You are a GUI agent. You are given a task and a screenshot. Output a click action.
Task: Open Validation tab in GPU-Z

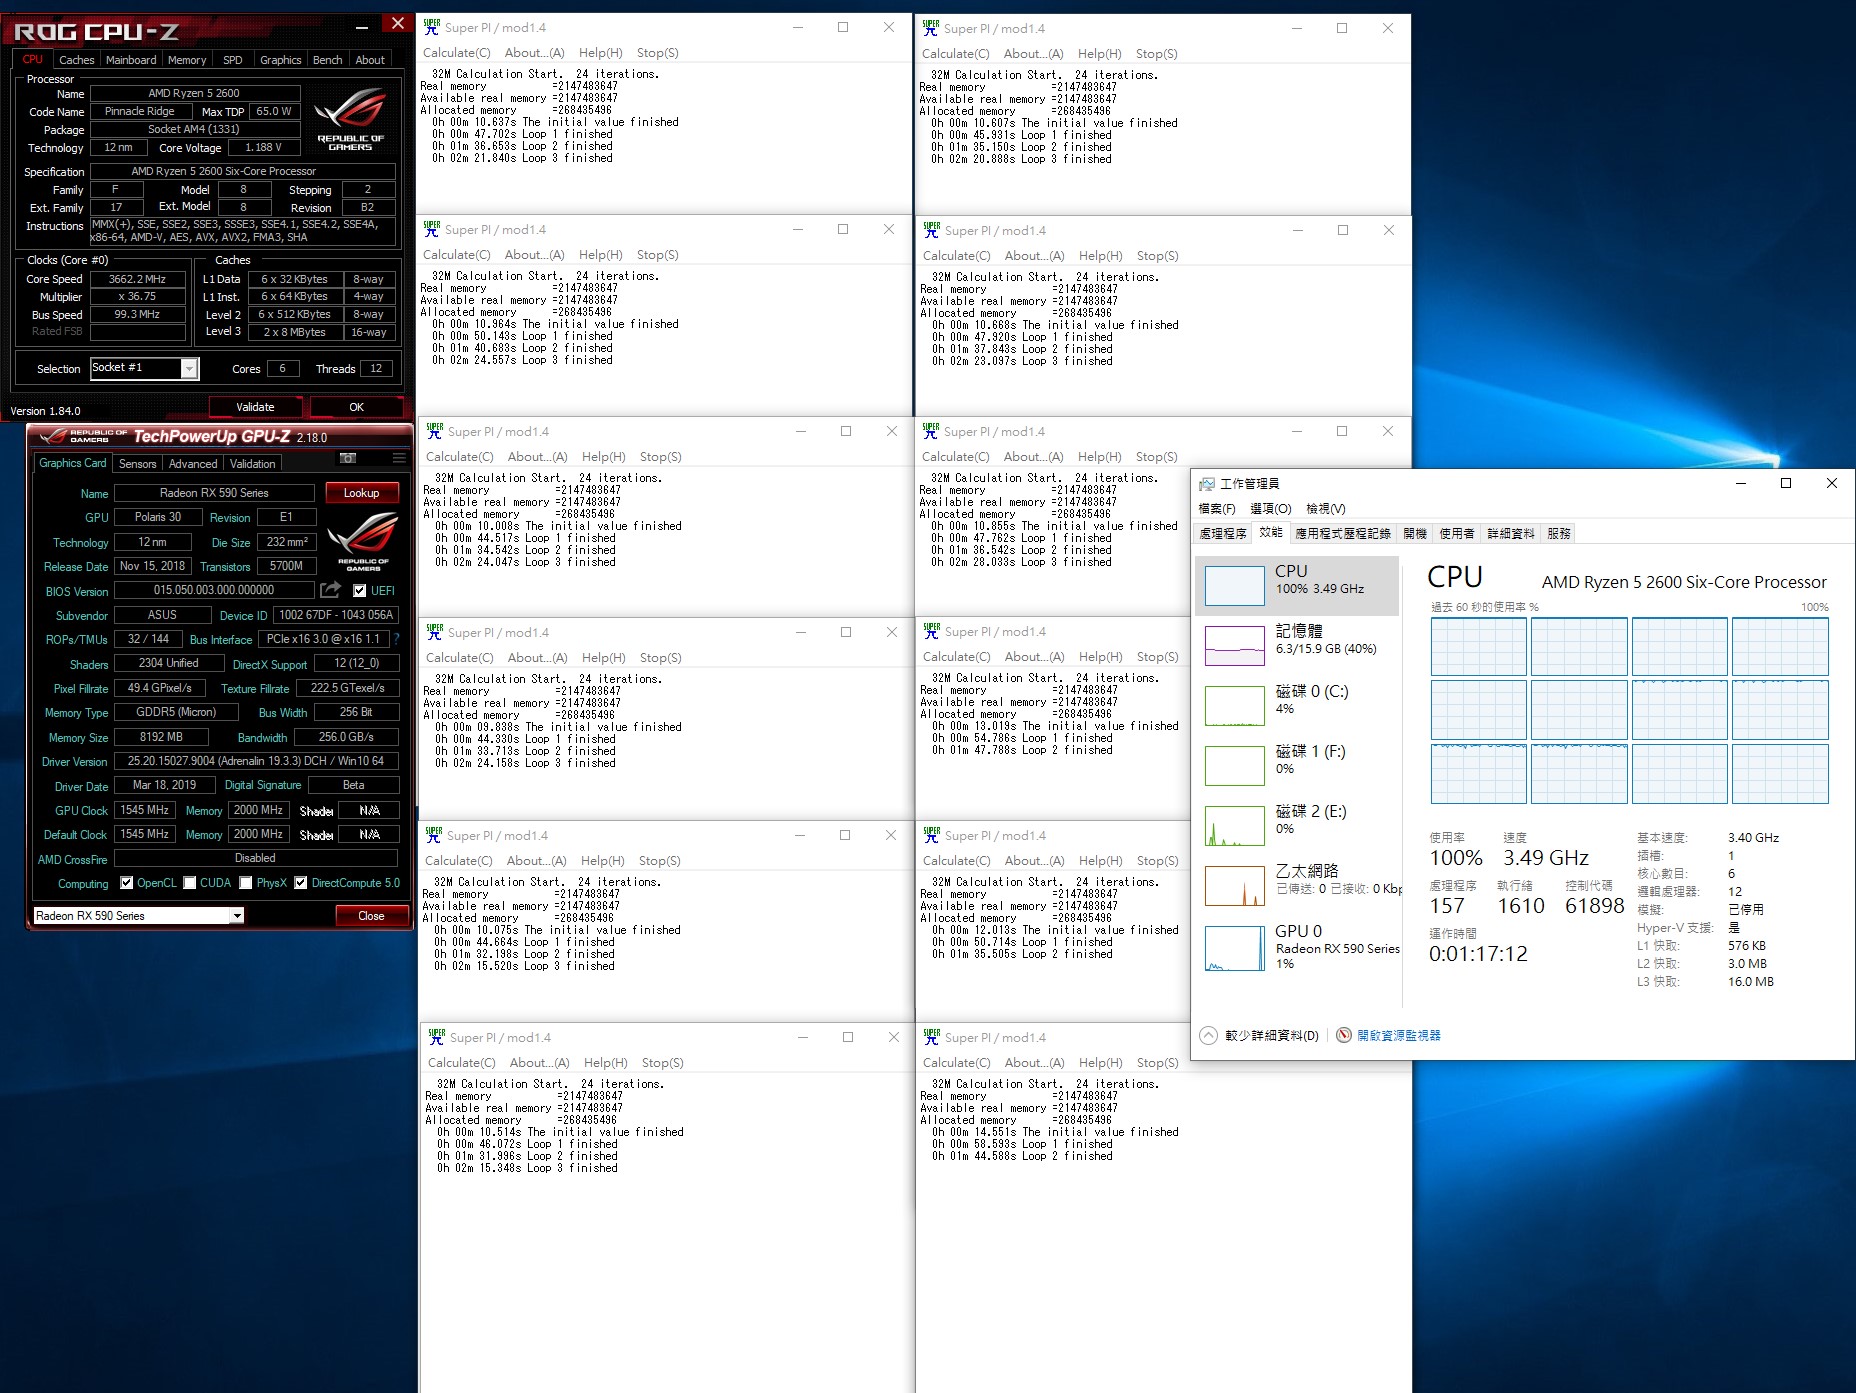[252, 464]
